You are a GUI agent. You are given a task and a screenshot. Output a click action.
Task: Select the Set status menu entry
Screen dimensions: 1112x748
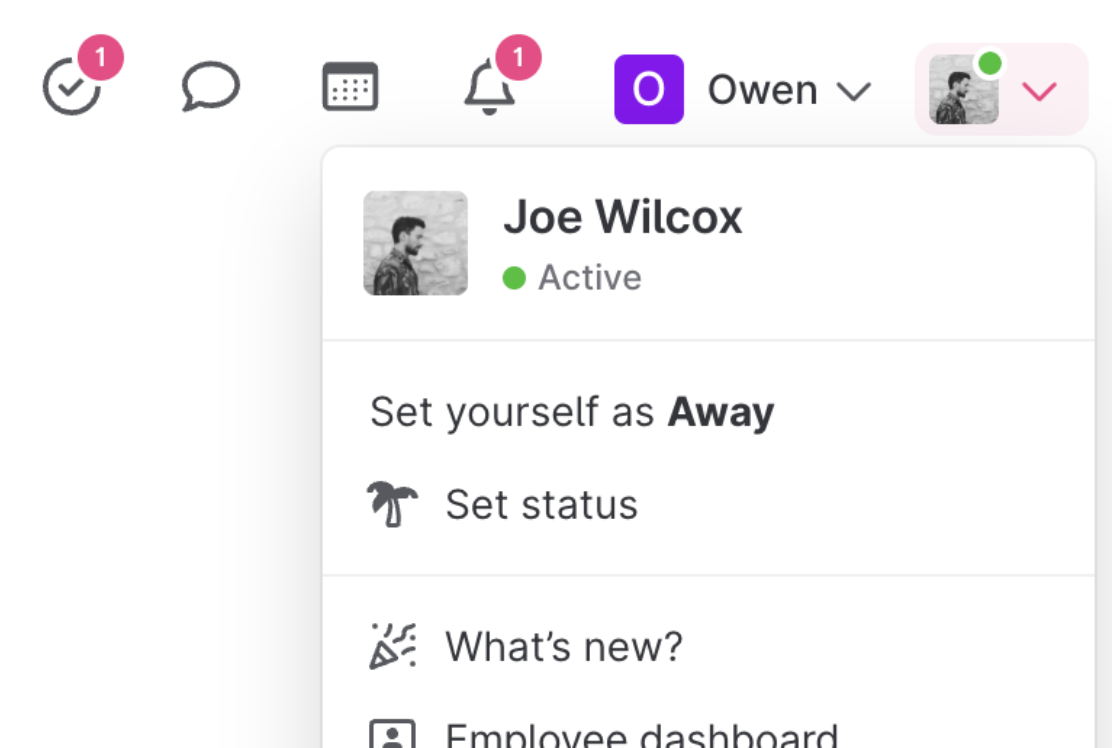coord(541,504)
